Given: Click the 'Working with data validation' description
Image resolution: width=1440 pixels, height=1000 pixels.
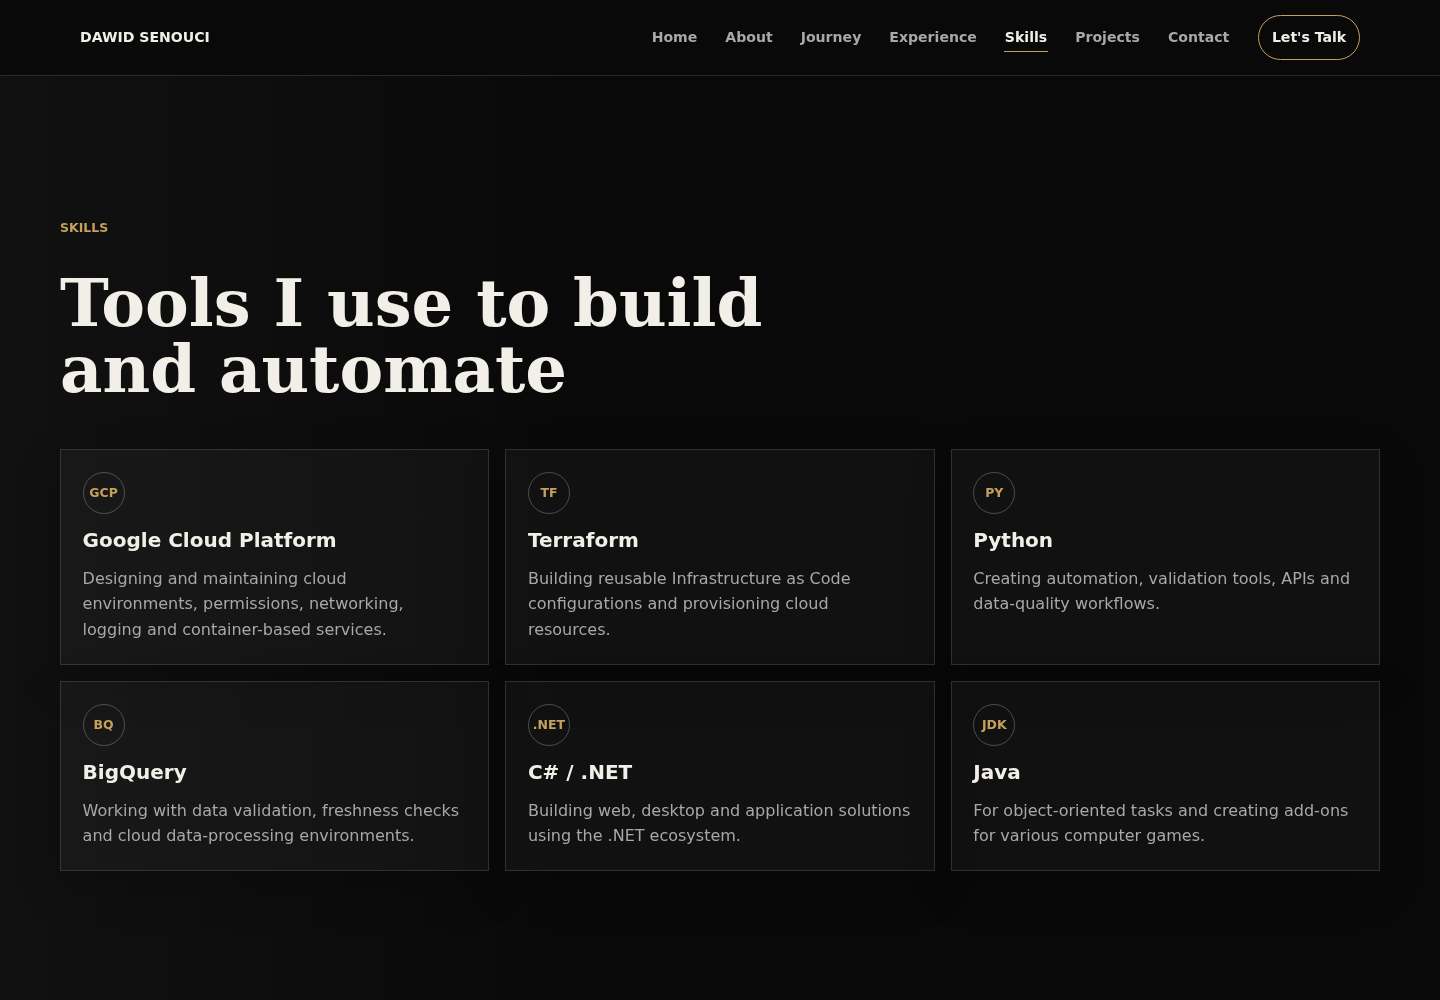Looking at the screenshot, I should point(271,823).
